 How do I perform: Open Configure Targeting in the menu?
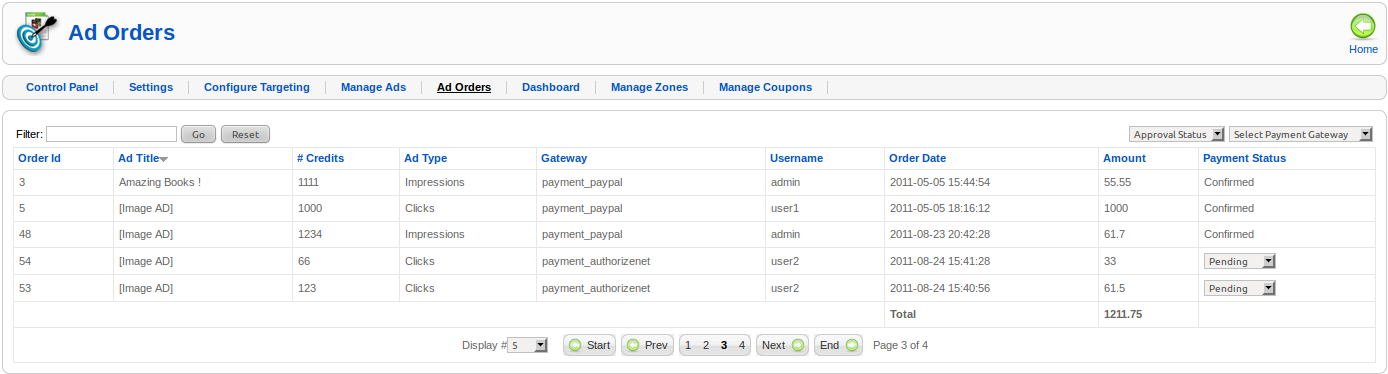257,87
